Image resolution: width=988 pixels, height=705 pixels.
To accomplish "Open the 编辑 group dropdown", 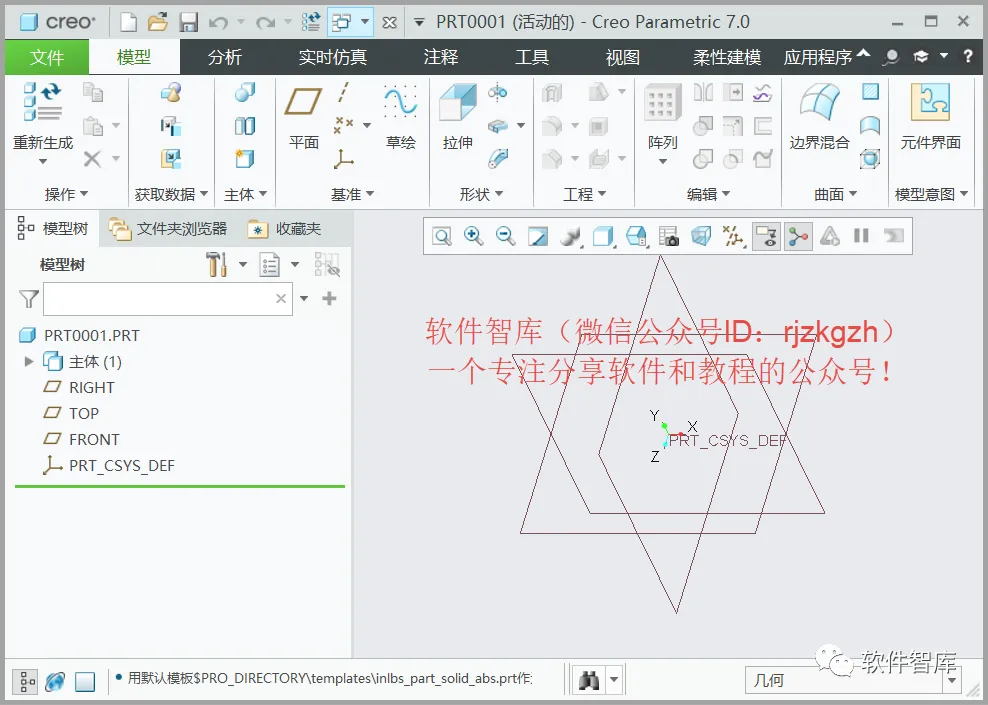I will (x=708, y=194).
